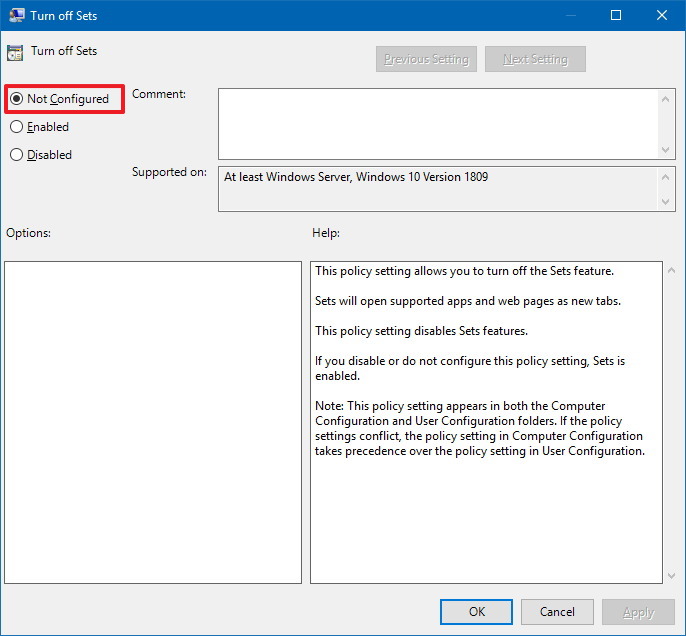This screenshot has width=686, height=636.
Task: Click the Turn off Sets policy icon
Action: 15,52
